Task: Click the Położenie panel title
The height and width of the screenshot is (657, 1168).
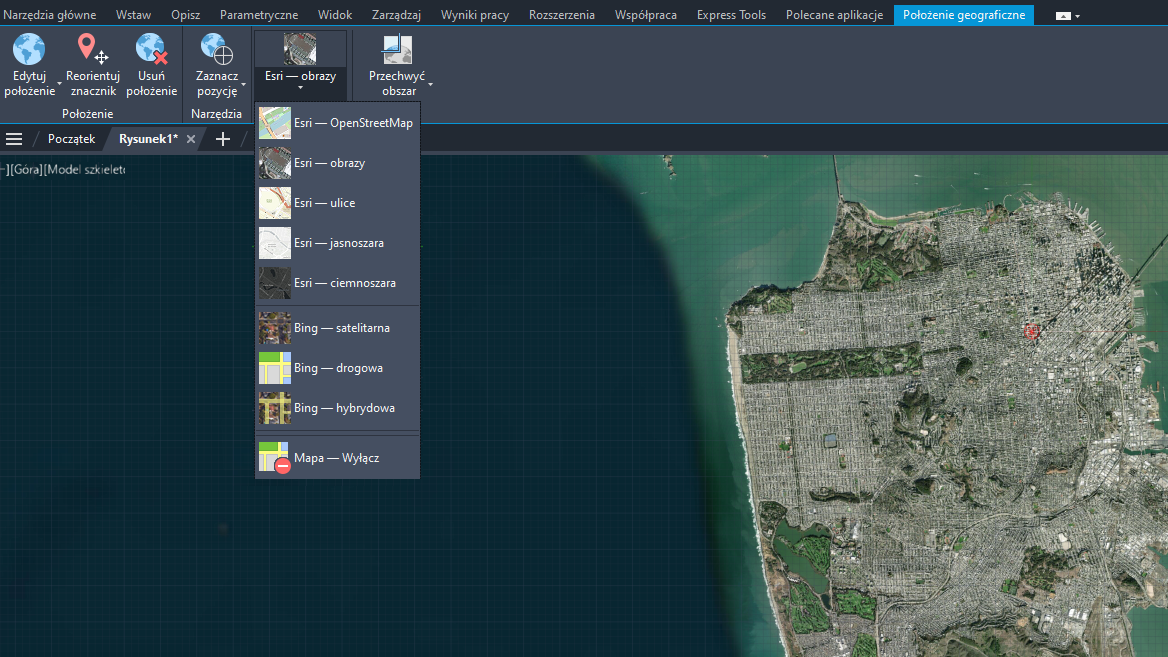Action: click(x=87, y=114)
